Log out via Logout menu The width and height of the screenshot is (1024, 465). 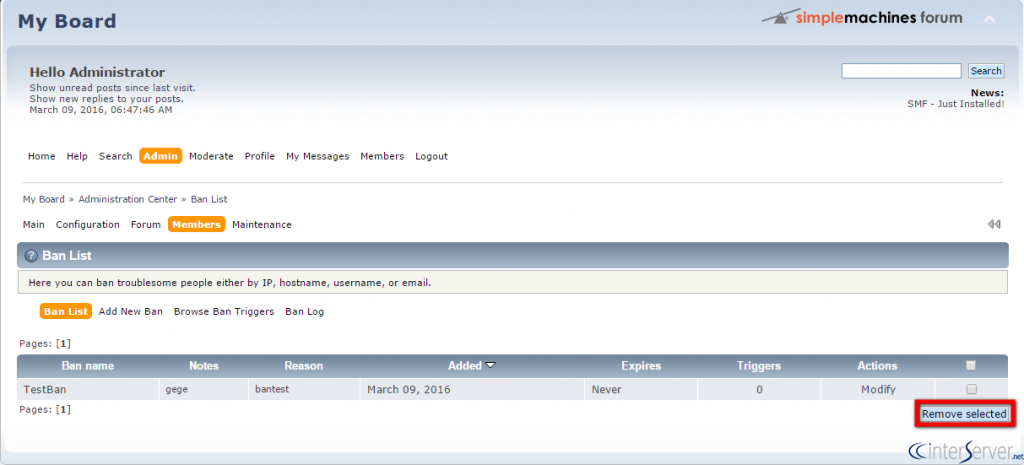432,156
